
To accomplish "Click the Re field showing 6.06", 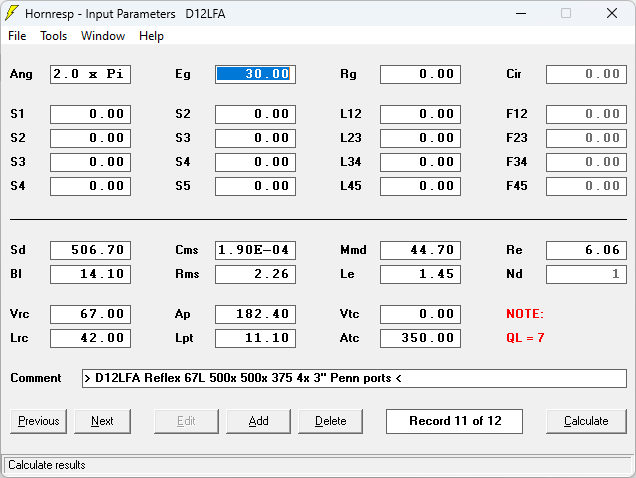I will 586,250.
